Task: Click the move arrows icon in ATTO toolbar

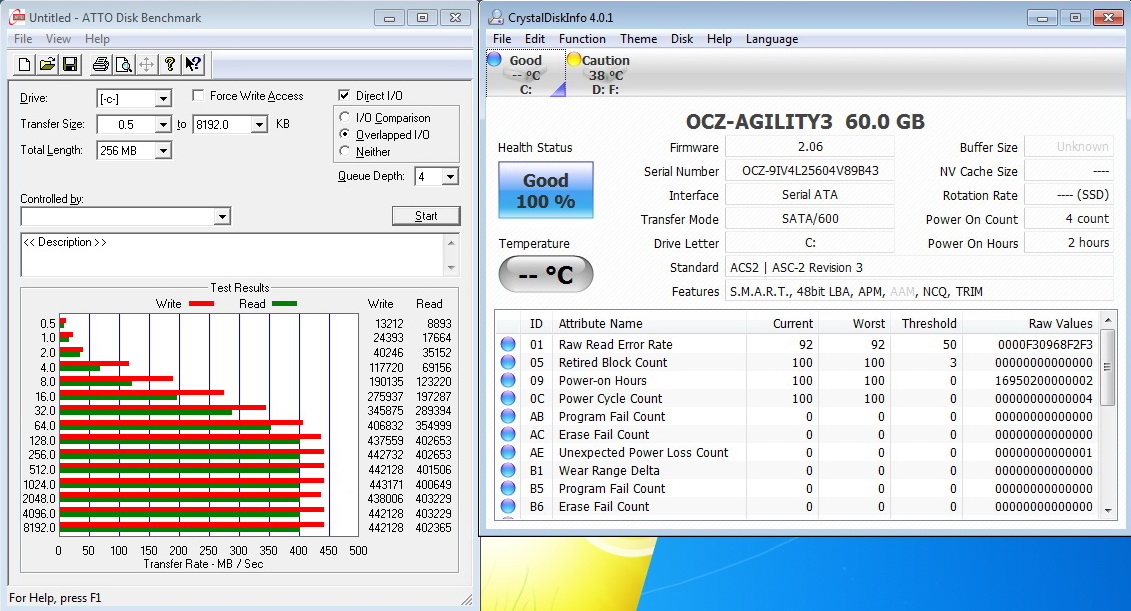Action: [x=146, y=65]
